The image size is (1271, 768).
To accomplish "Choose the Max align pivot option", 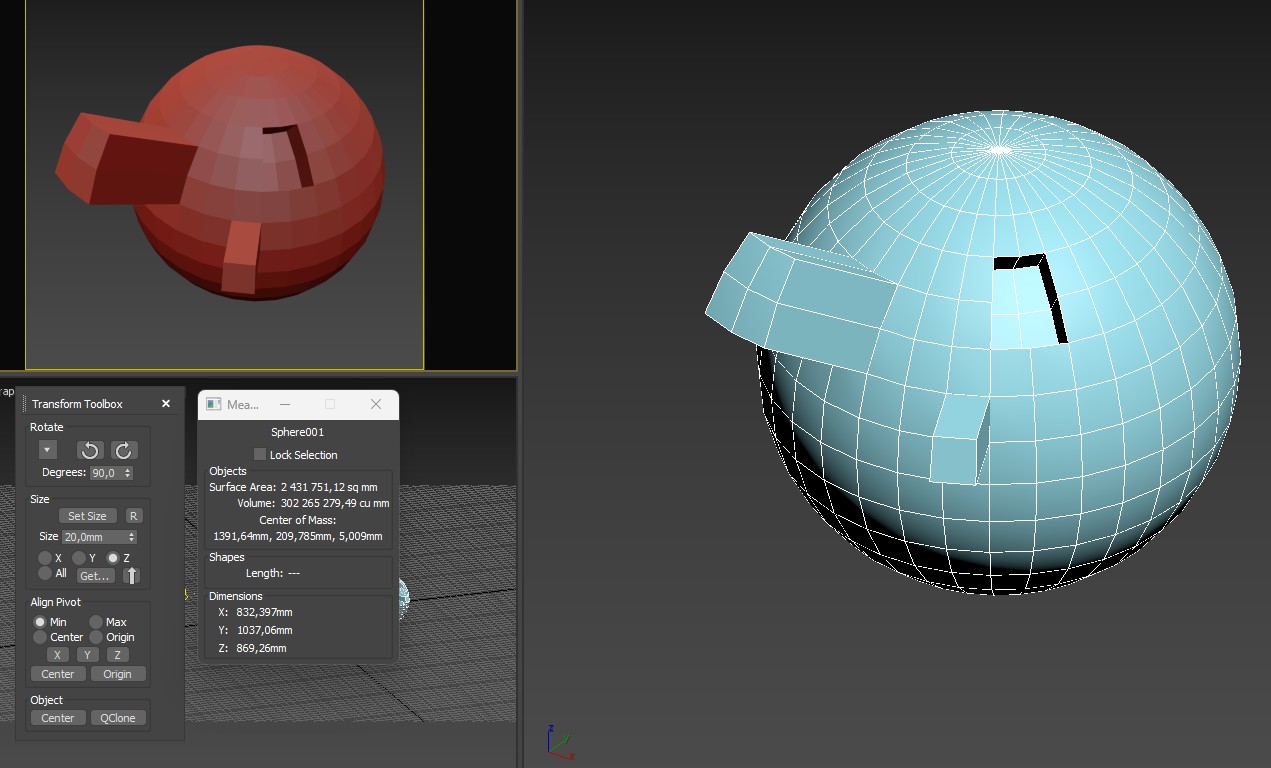I will 96,622.
